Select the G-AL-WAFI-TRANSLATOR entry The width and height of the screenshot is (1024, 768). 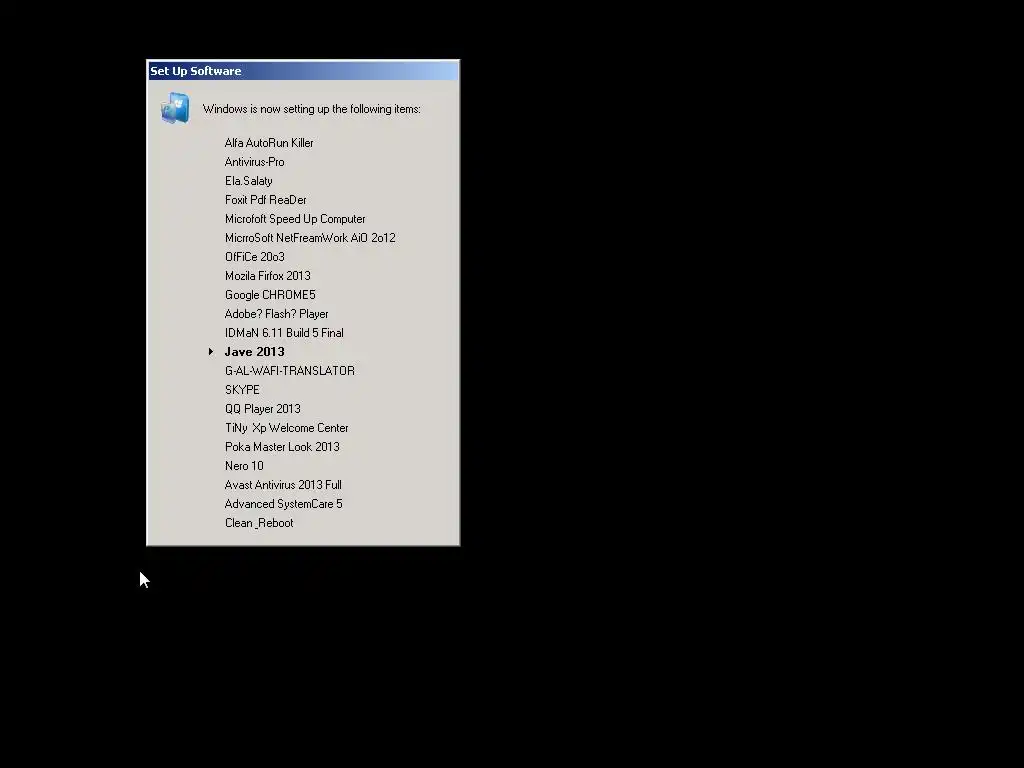click(x=290, y=370)
